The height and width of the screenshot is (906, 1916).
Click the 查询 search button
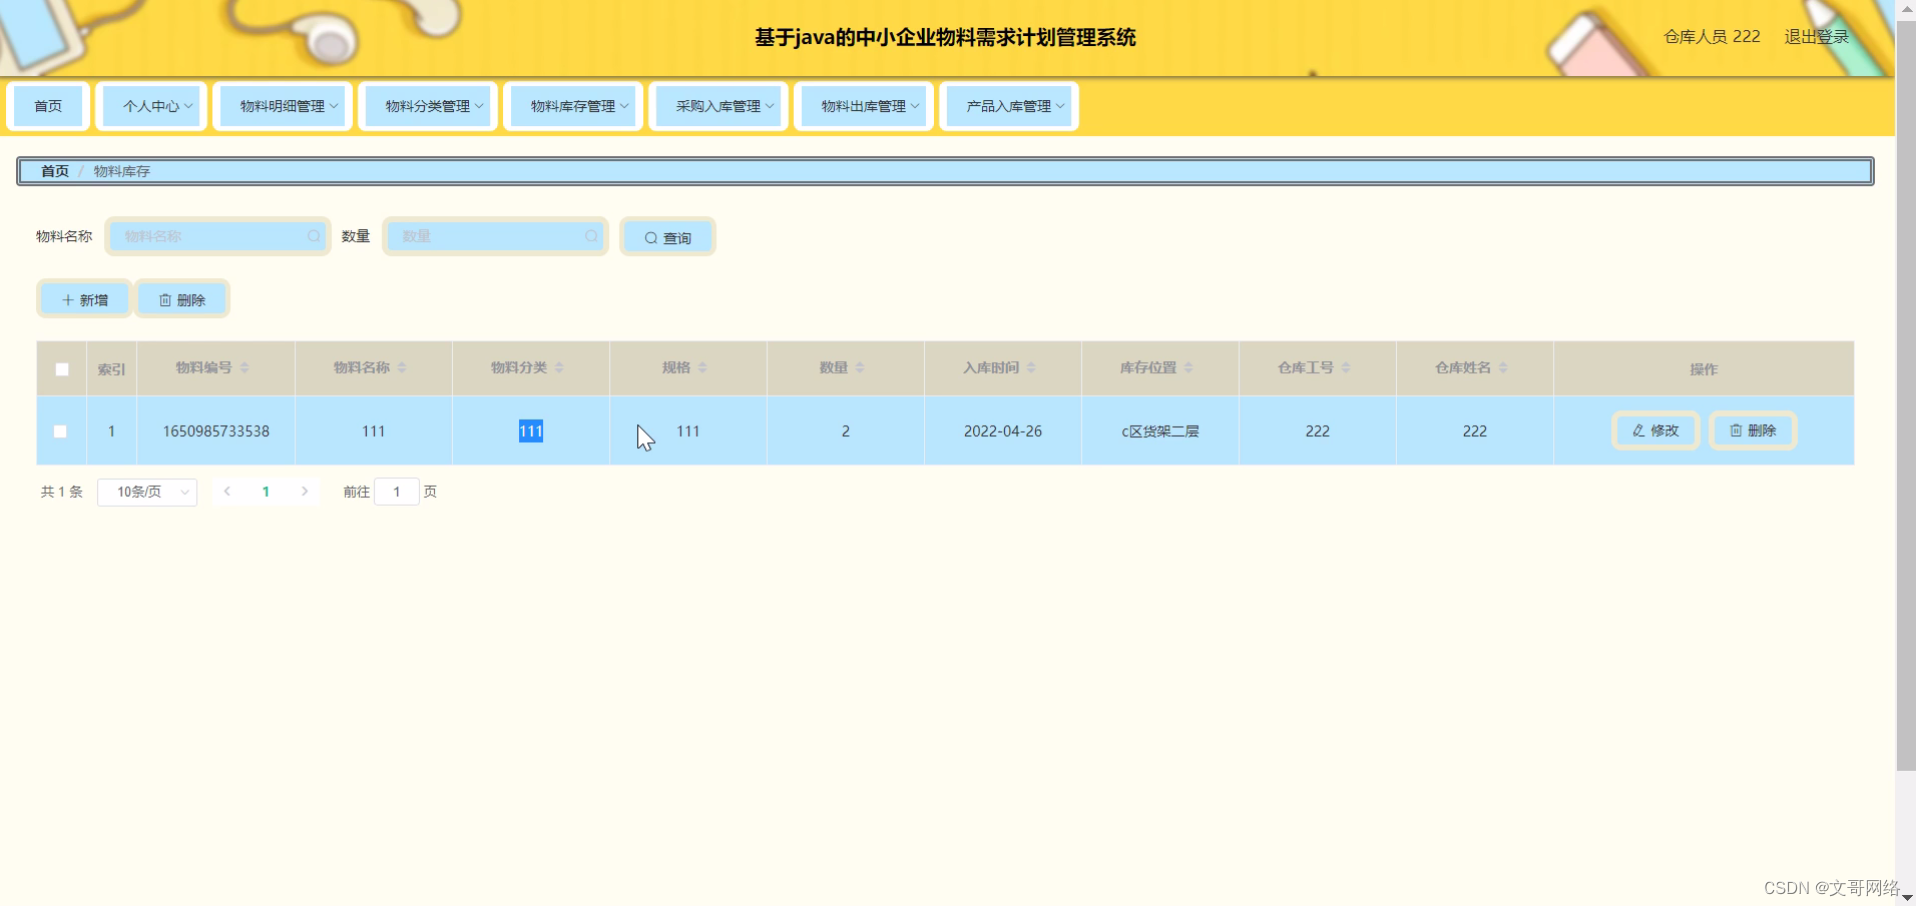click(667, 236)
